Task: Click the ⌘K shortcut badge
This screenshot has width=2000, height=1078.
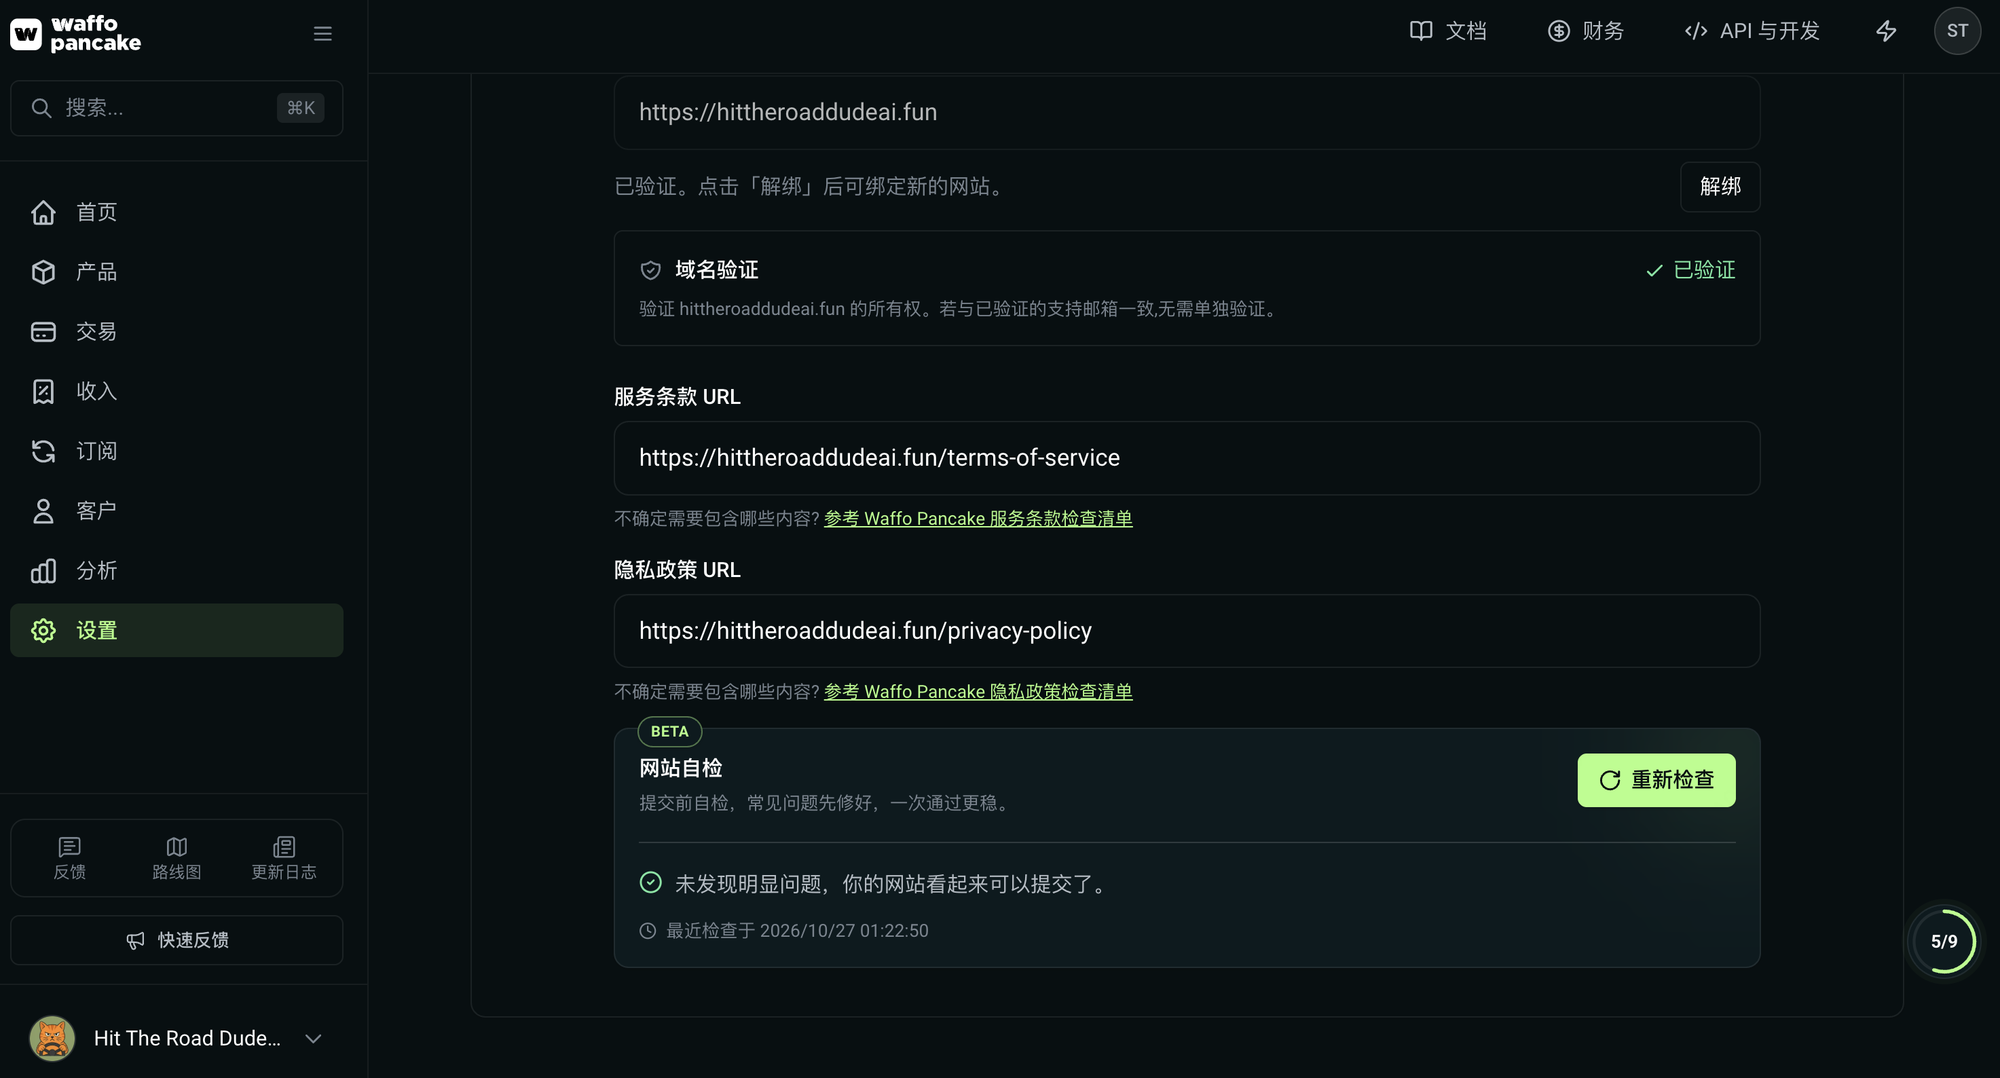Action: 301,108
